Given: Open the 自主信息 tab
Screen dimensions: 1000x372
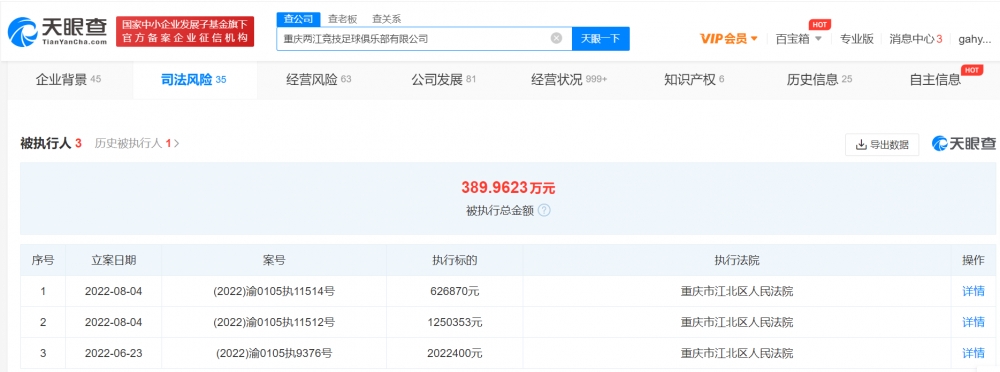Looking at the screenshot, I should point(935,80).
